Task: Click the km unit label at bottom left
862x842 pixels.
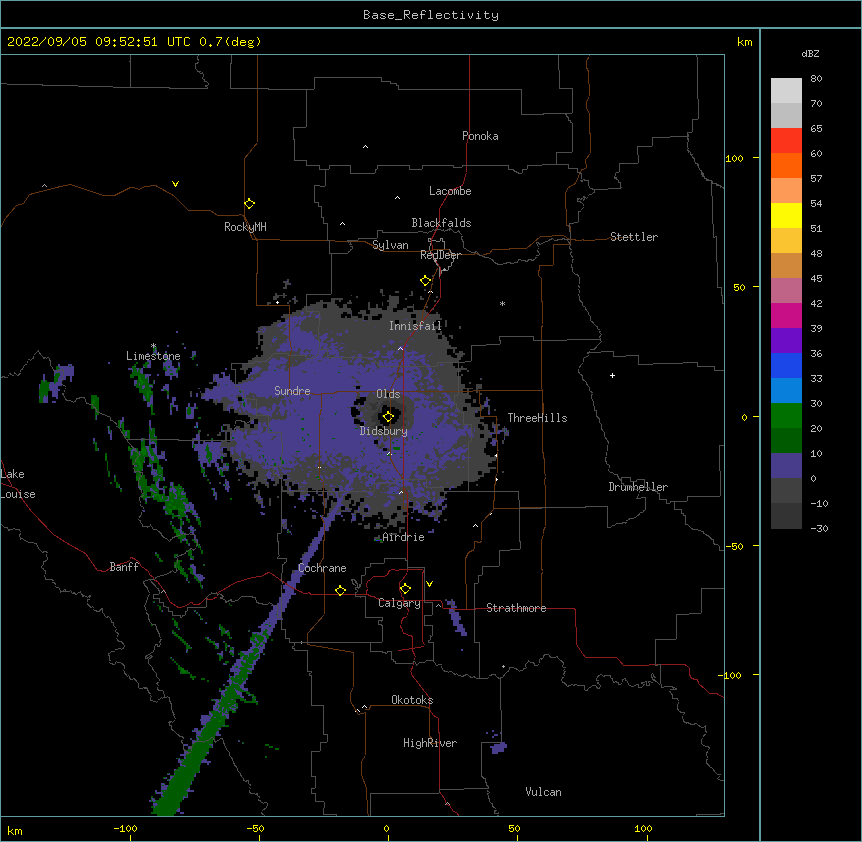Action: tap(15, 830)
